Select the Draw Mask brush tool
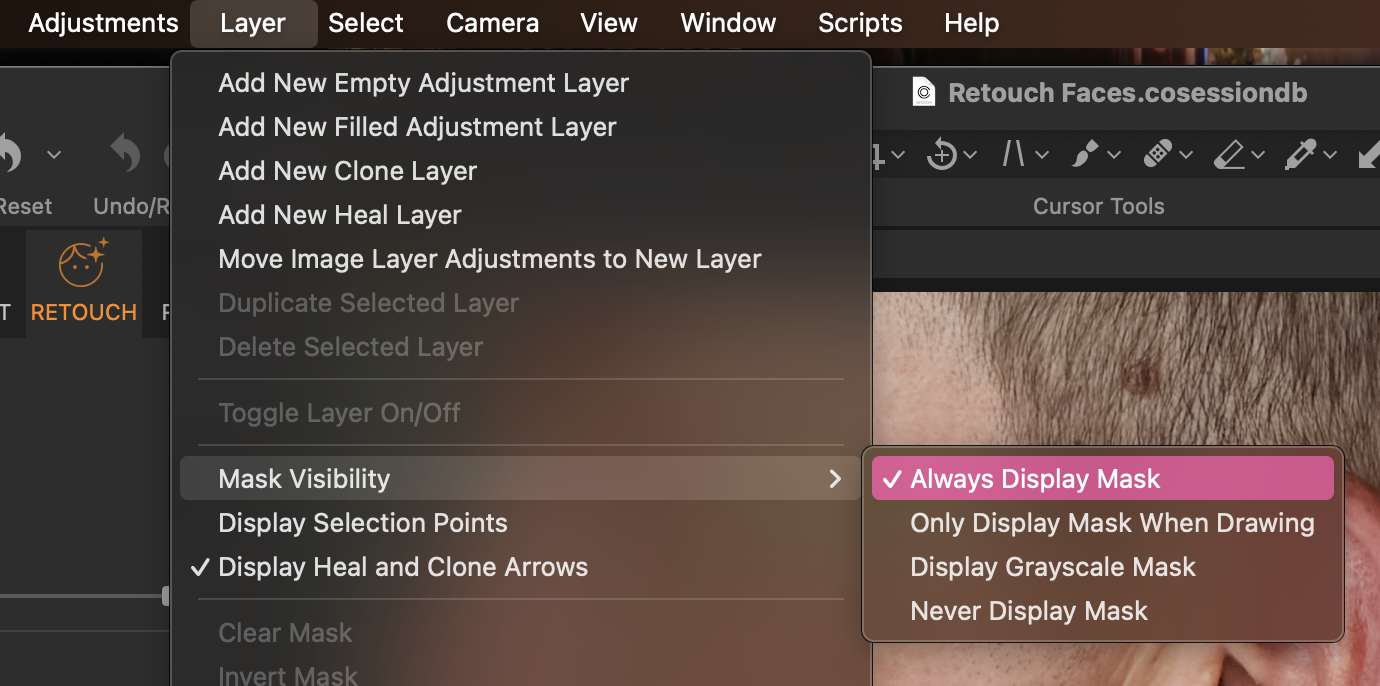The image size is (1380, 686). tap(1084, 155)
